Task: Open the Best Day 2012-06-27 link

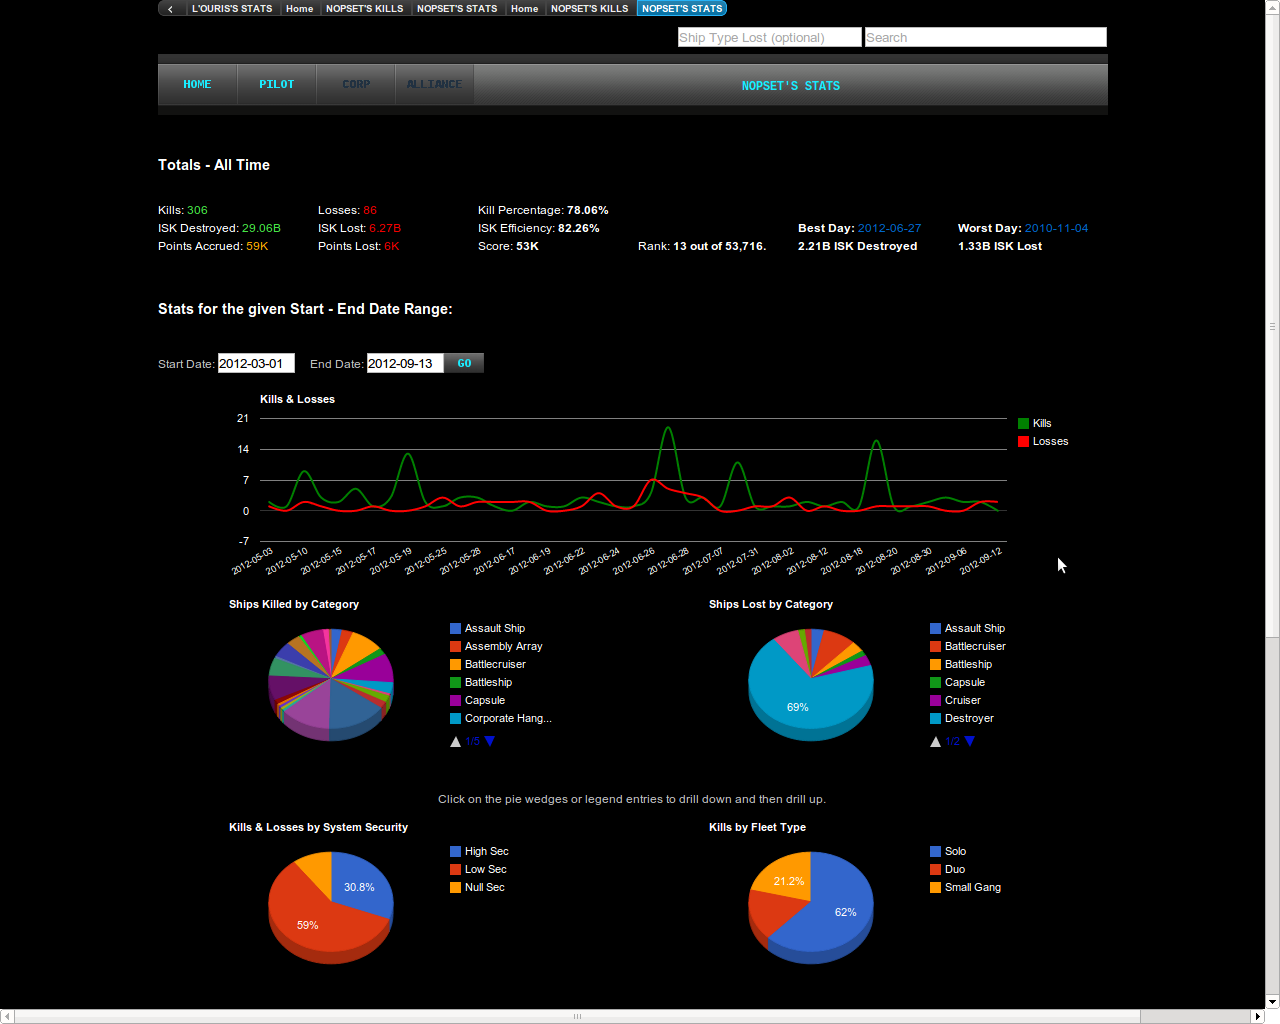Action: [889, 228]
